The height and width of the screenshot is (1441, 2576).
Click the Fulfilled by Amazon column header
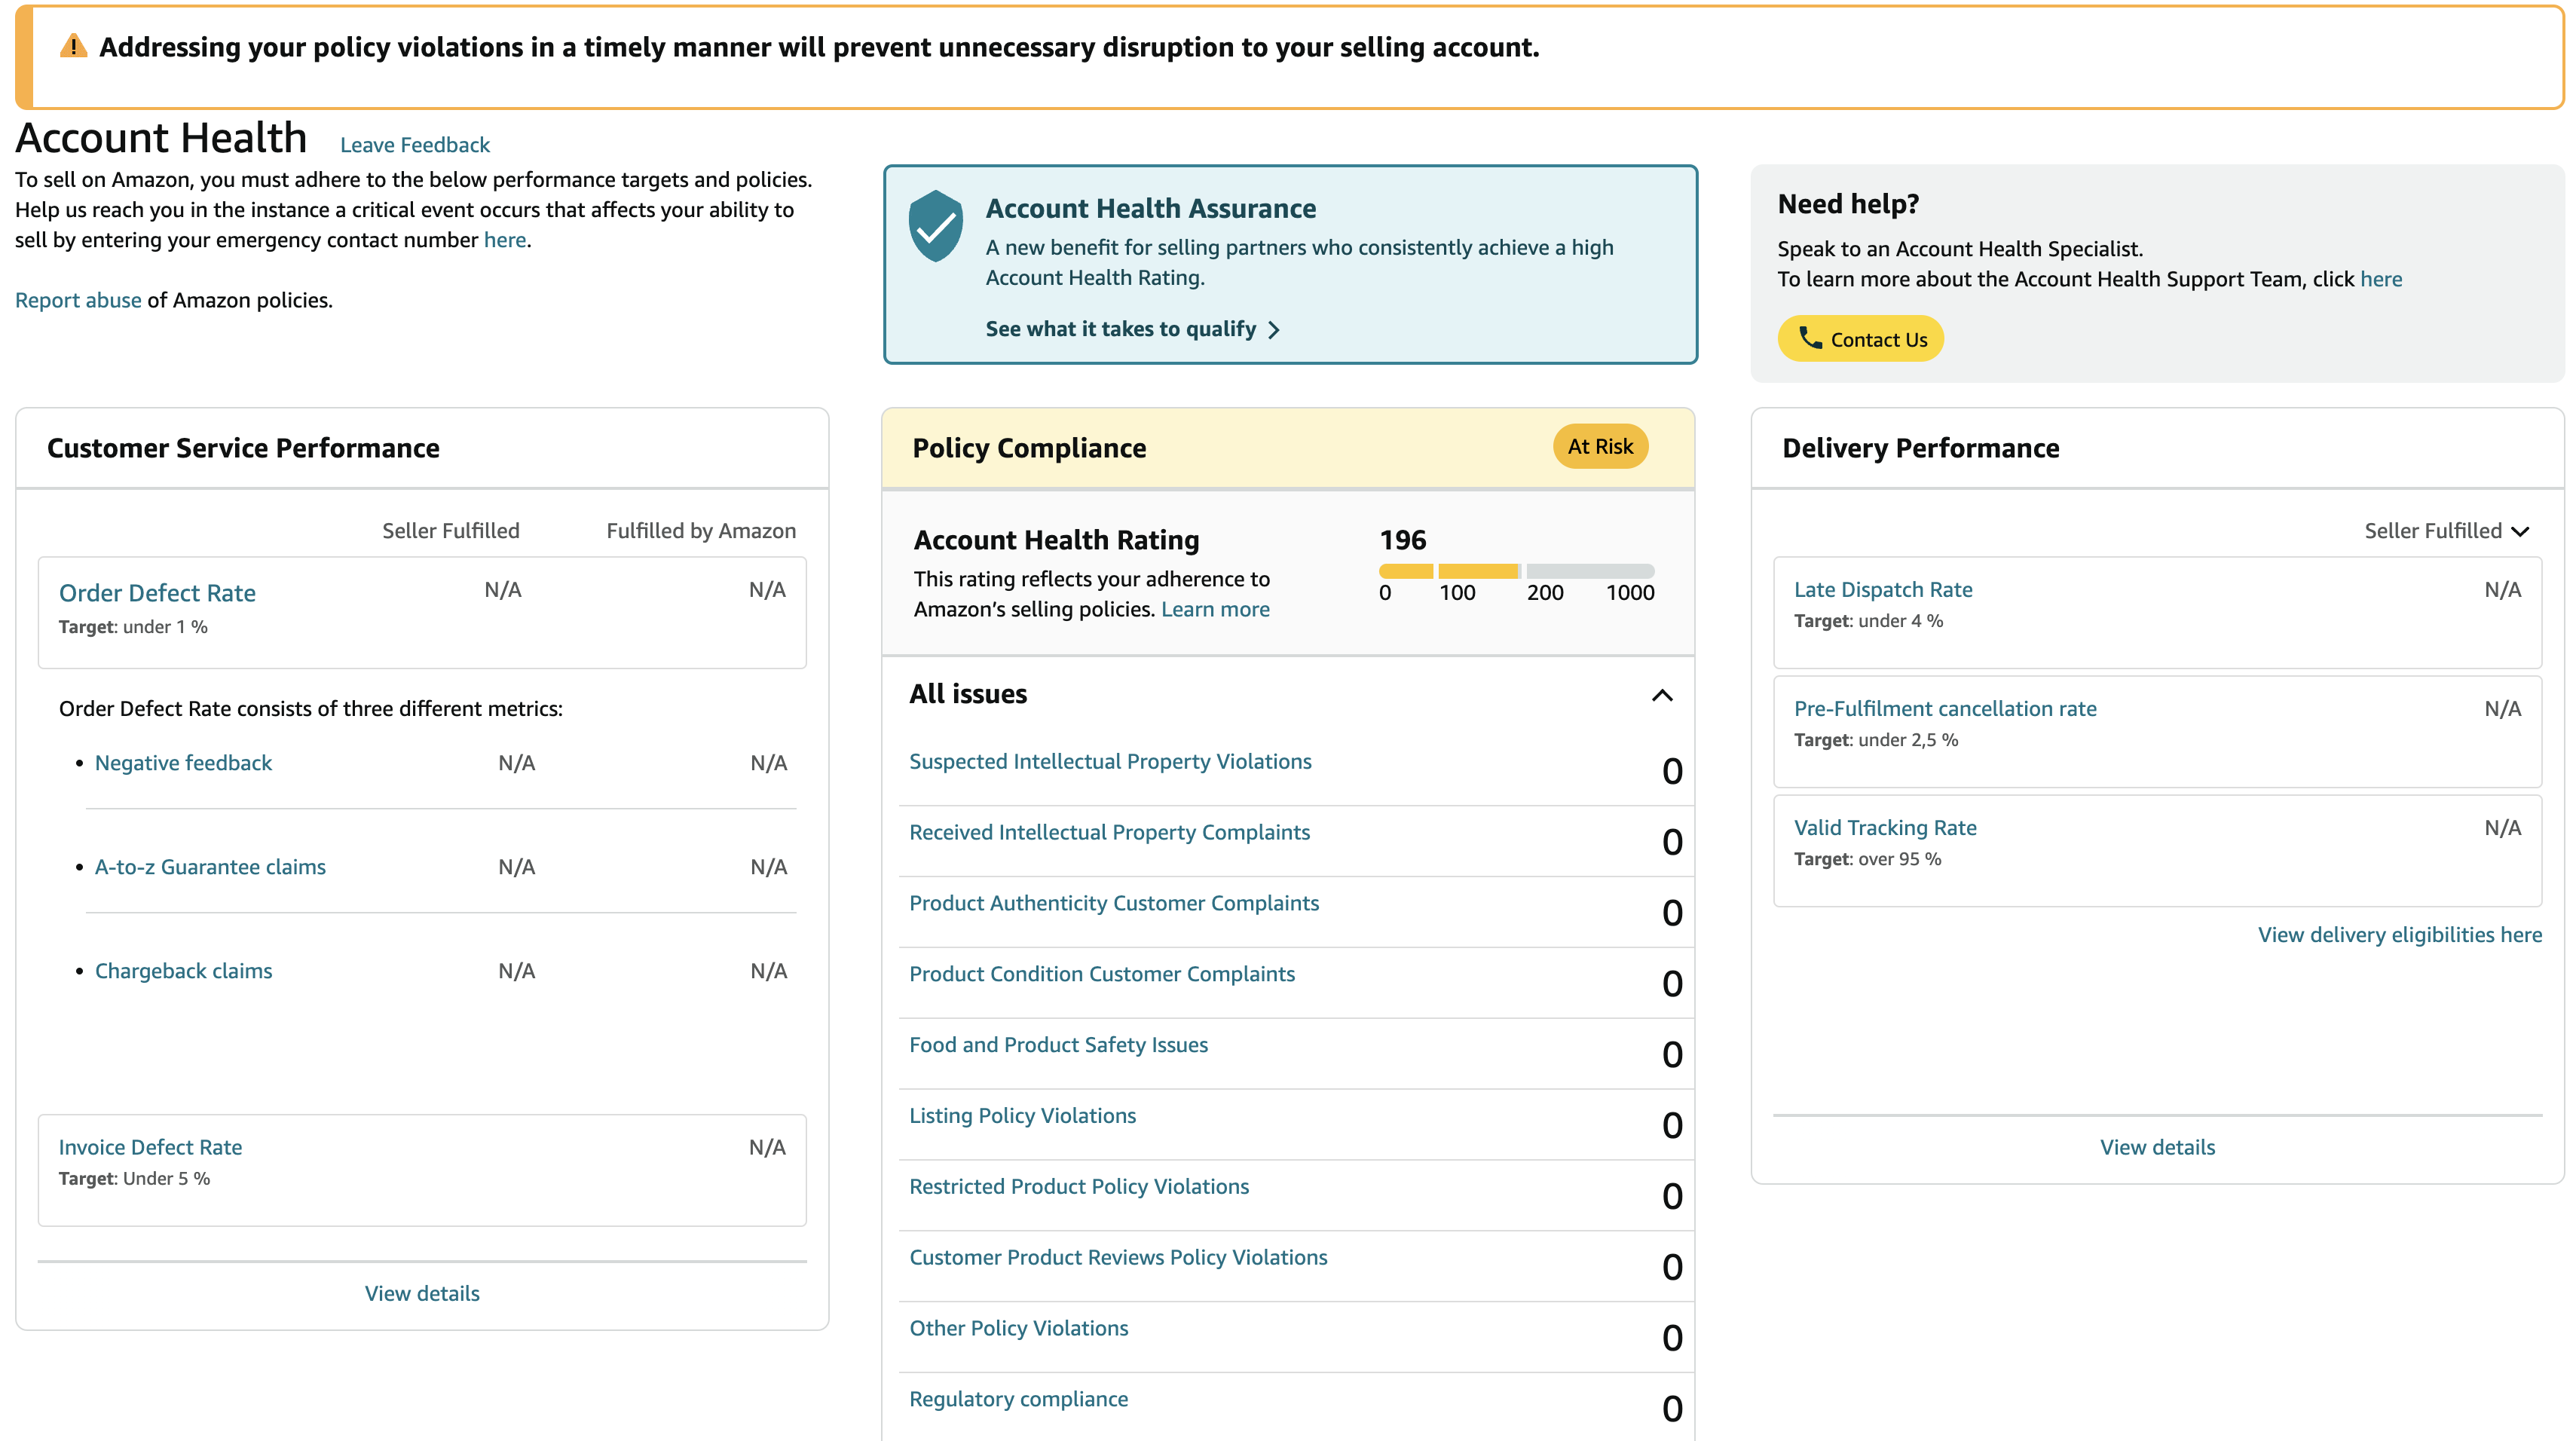[x=700, y=531]
